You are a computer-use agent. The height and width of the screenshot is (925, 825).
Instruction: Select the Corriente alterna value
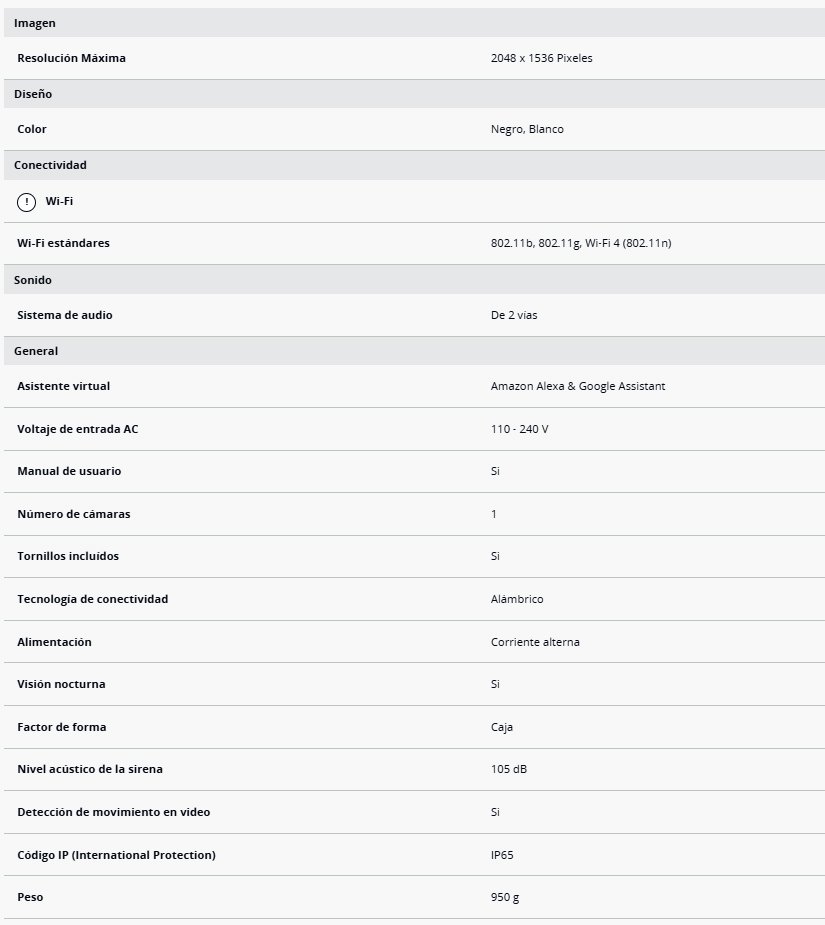pyautogui.click(x=535, y=642)
